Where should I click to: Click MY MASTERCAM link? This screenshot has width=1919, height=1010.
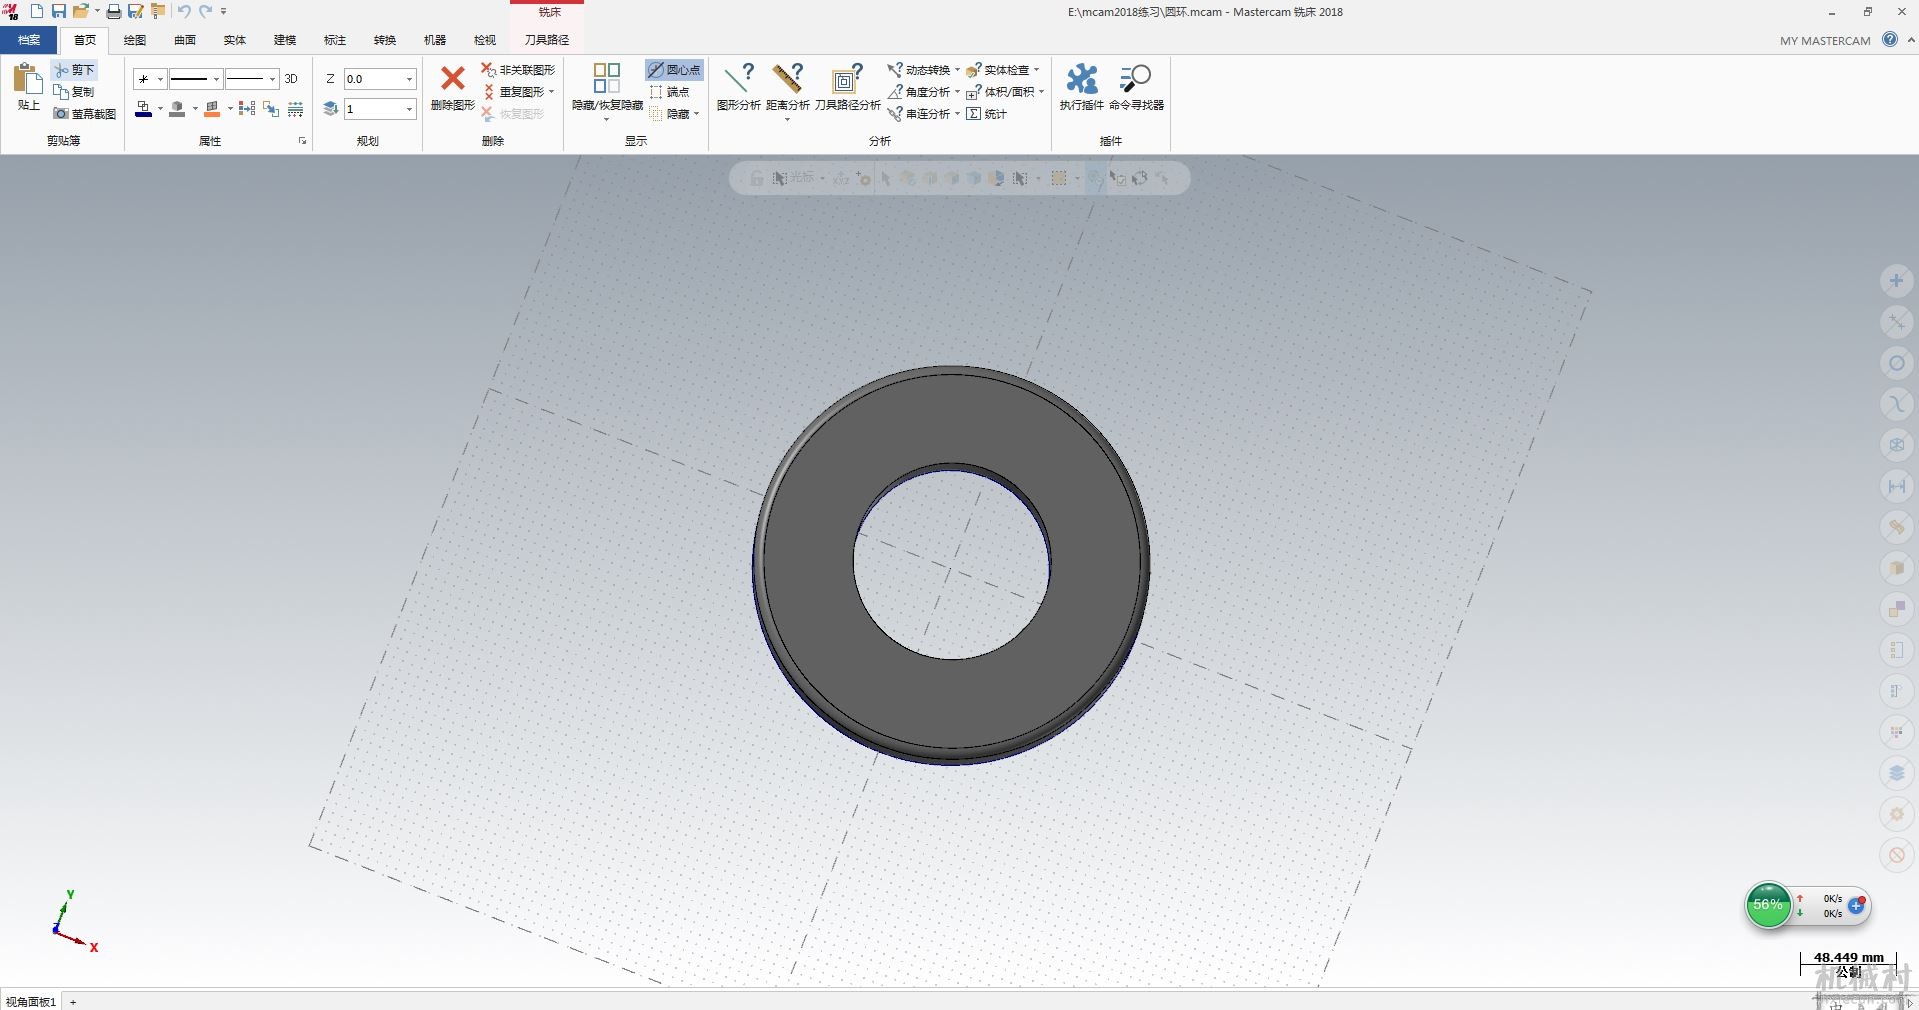1825,41
